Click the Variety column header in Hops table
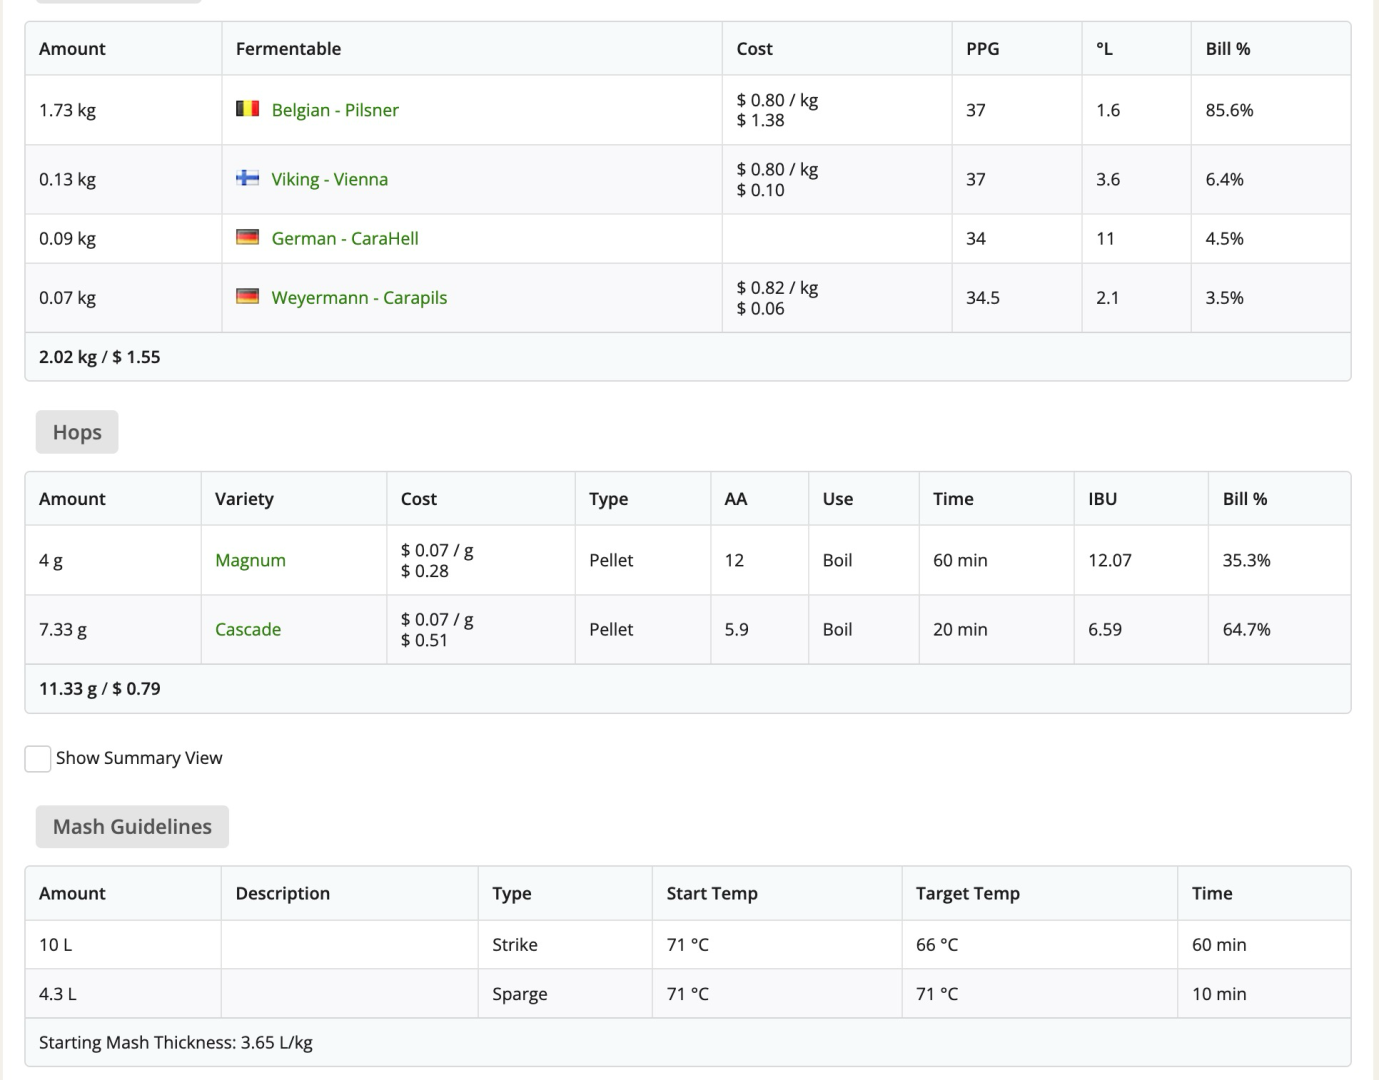Image resolution: width=1379 pixels, height=1080 pixels. coord(244,498)
